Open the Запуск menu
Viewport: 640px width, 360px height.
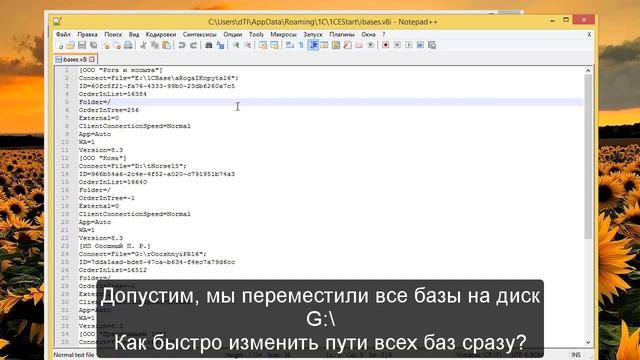(313, 34)
